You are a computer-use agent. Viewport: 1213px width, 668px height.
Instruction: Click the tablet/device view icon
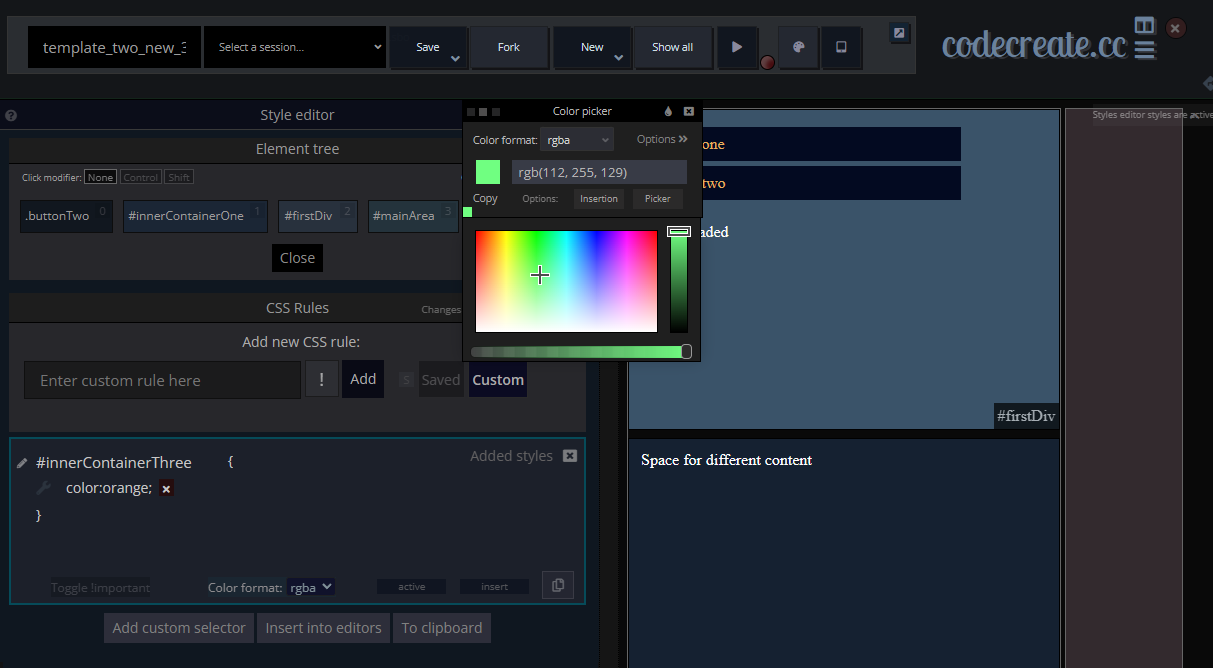pyautogui.click(x=842, y=47)
